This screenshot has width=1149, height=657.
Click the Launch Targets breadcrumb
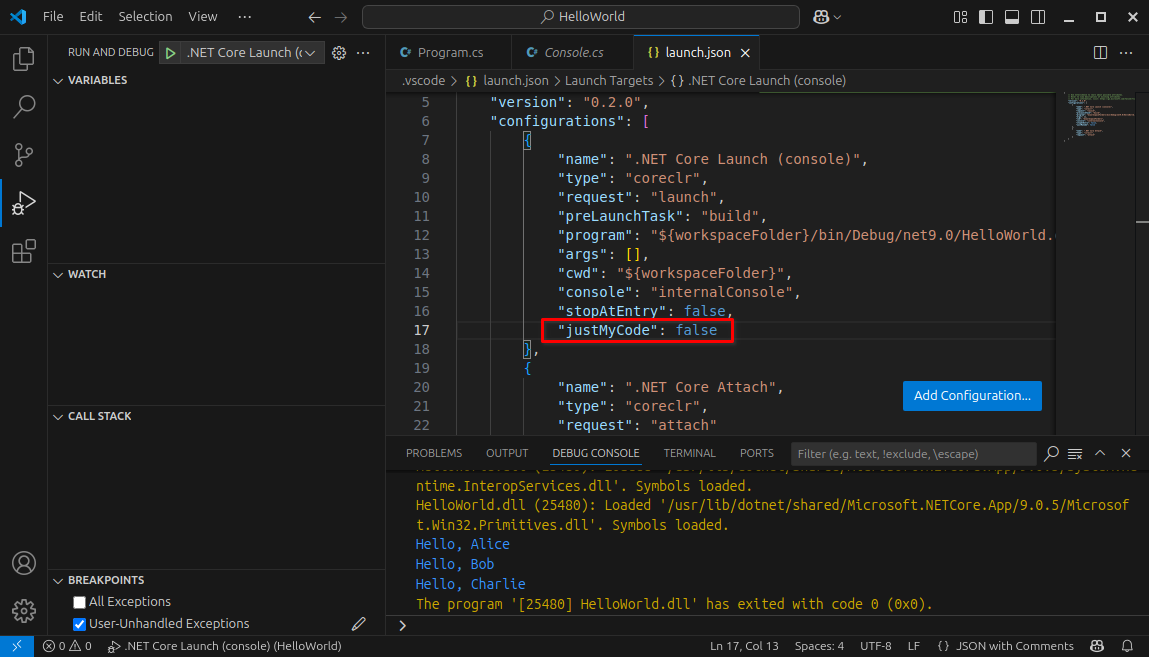coord(608,81)
